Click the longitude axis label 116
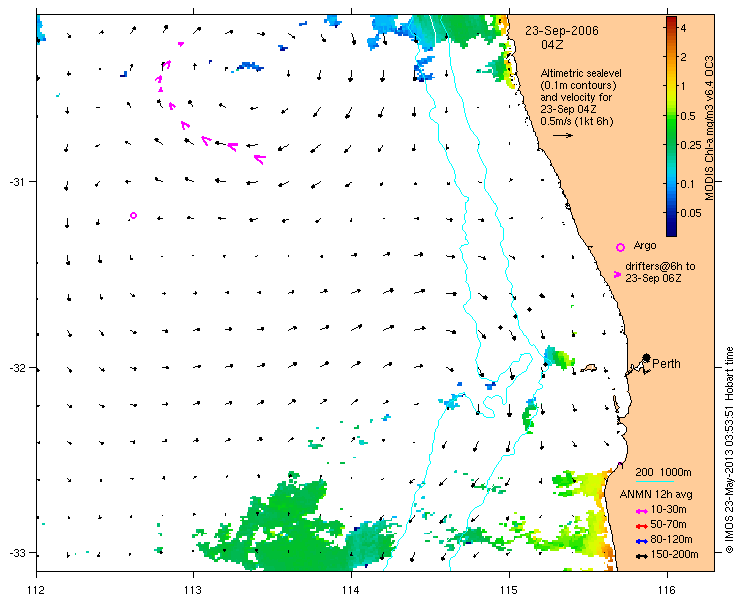 (667, 590)
